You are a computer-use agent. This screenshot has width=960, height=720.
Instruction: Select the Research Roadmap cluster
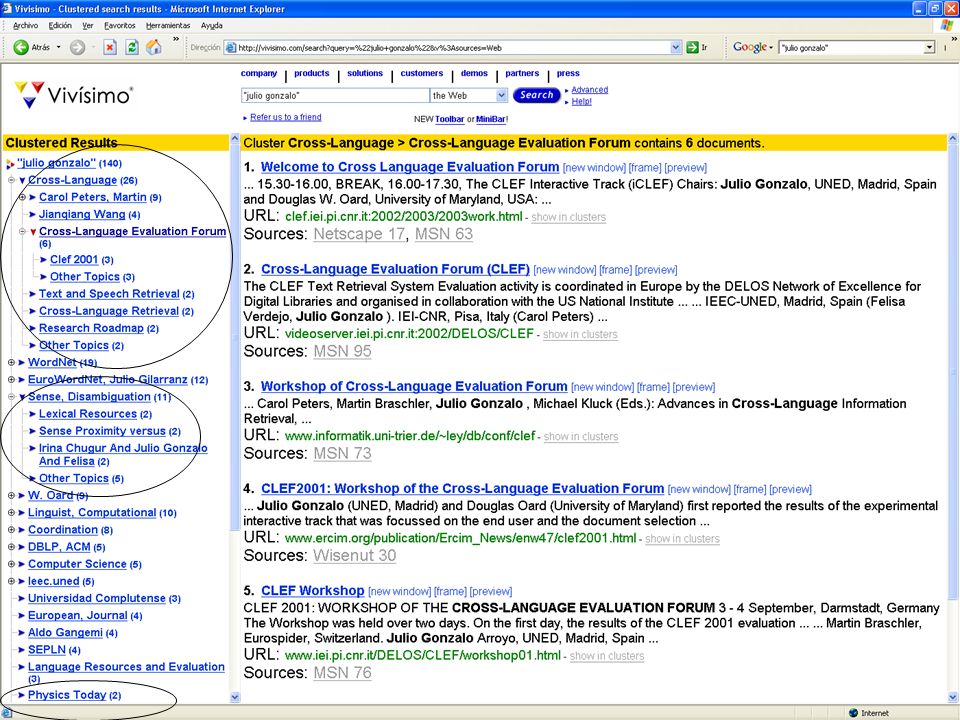click(91, 328)
